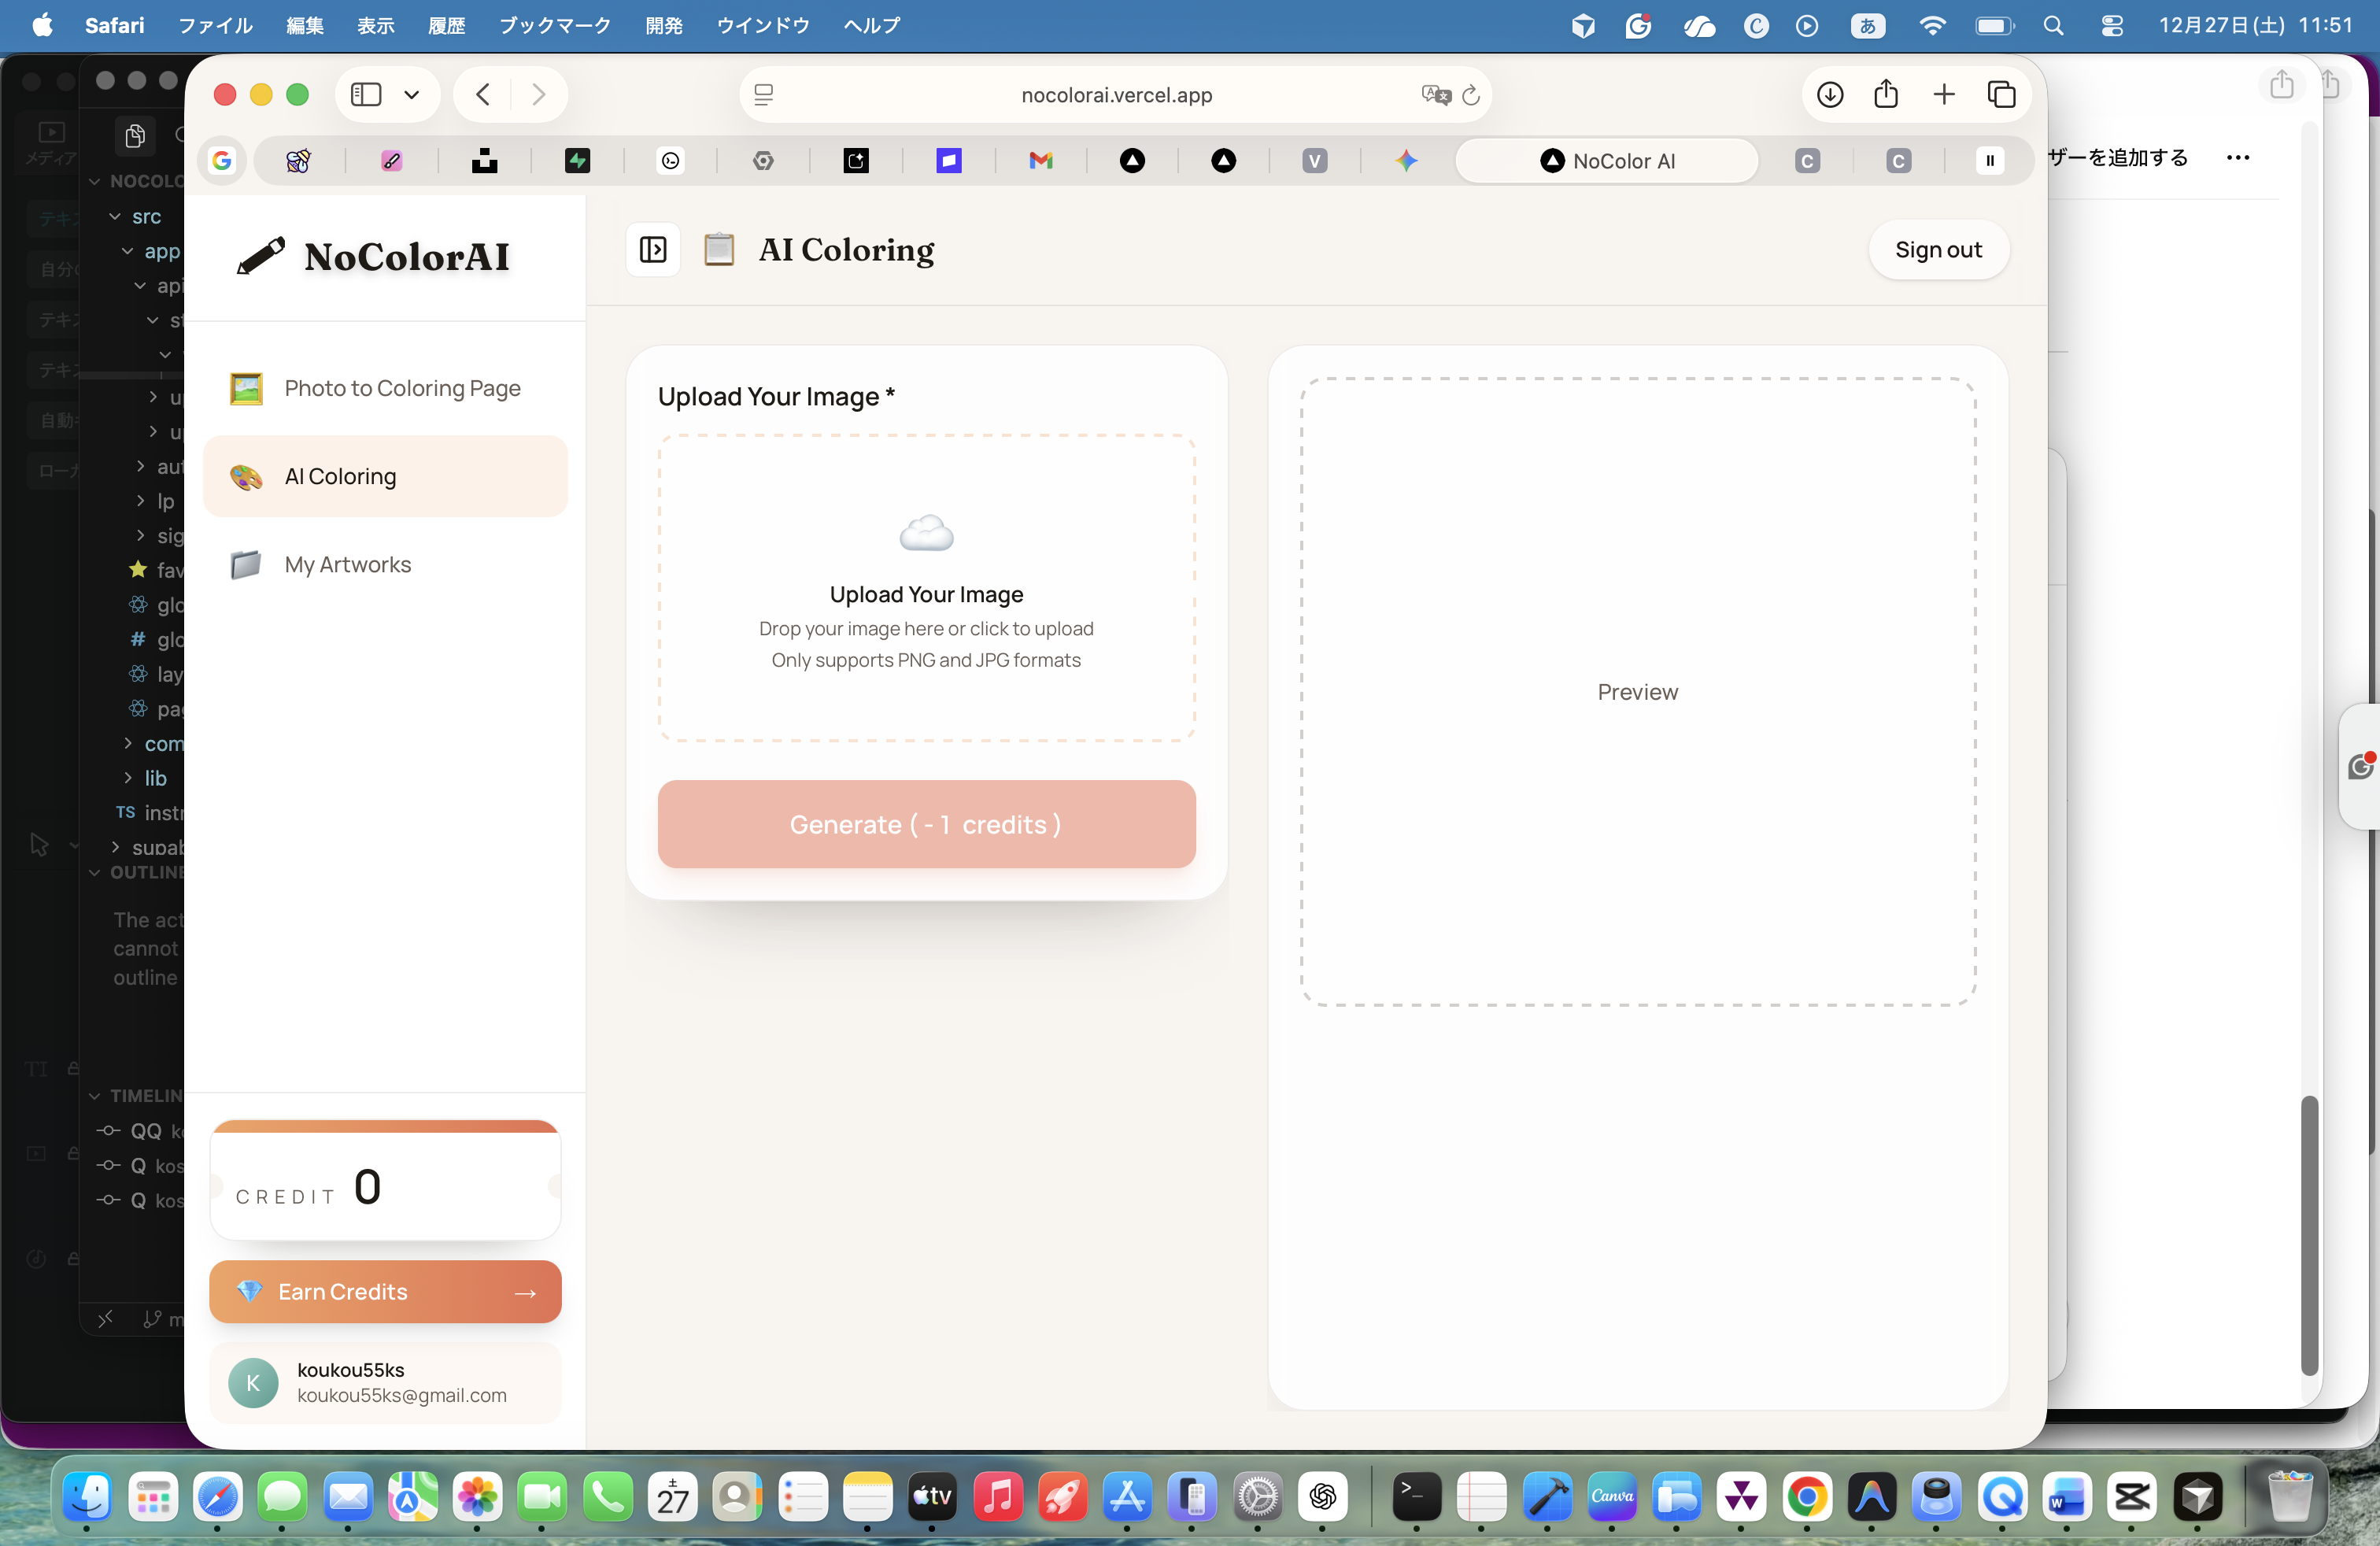Screen dimensions: 2380x1546
Task: Open the ブックマーク menu in menu bar
Action: (x=554, y=25)
